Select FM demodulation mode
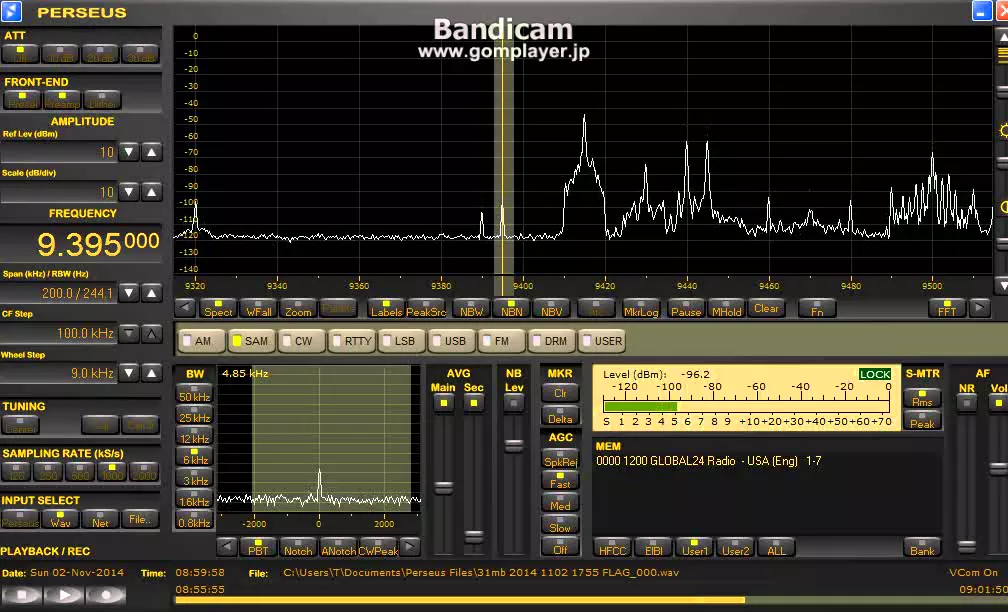The height and width of the screenshot is (612, 1008). pyautogui.click(x=502, y=341)
